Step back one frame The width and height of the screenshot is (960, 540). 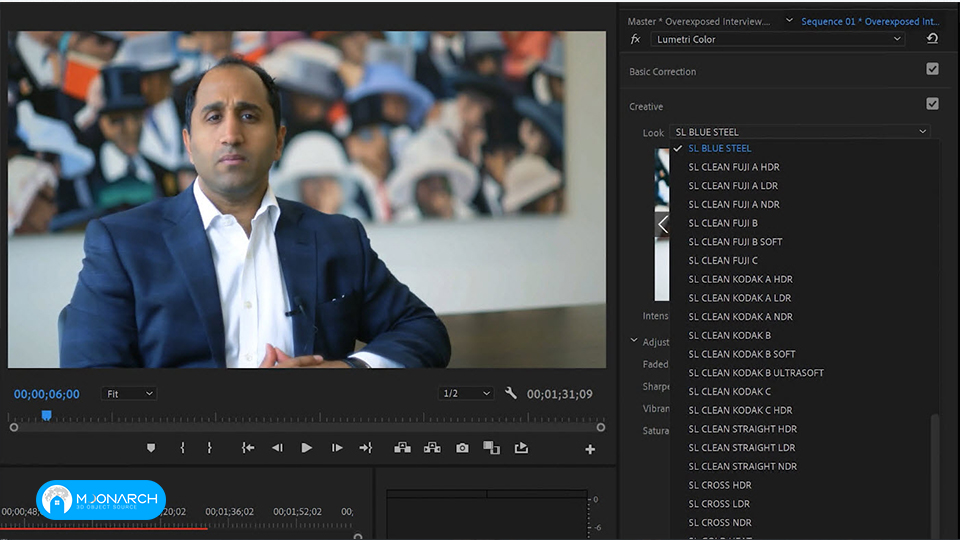pos(277,448)
